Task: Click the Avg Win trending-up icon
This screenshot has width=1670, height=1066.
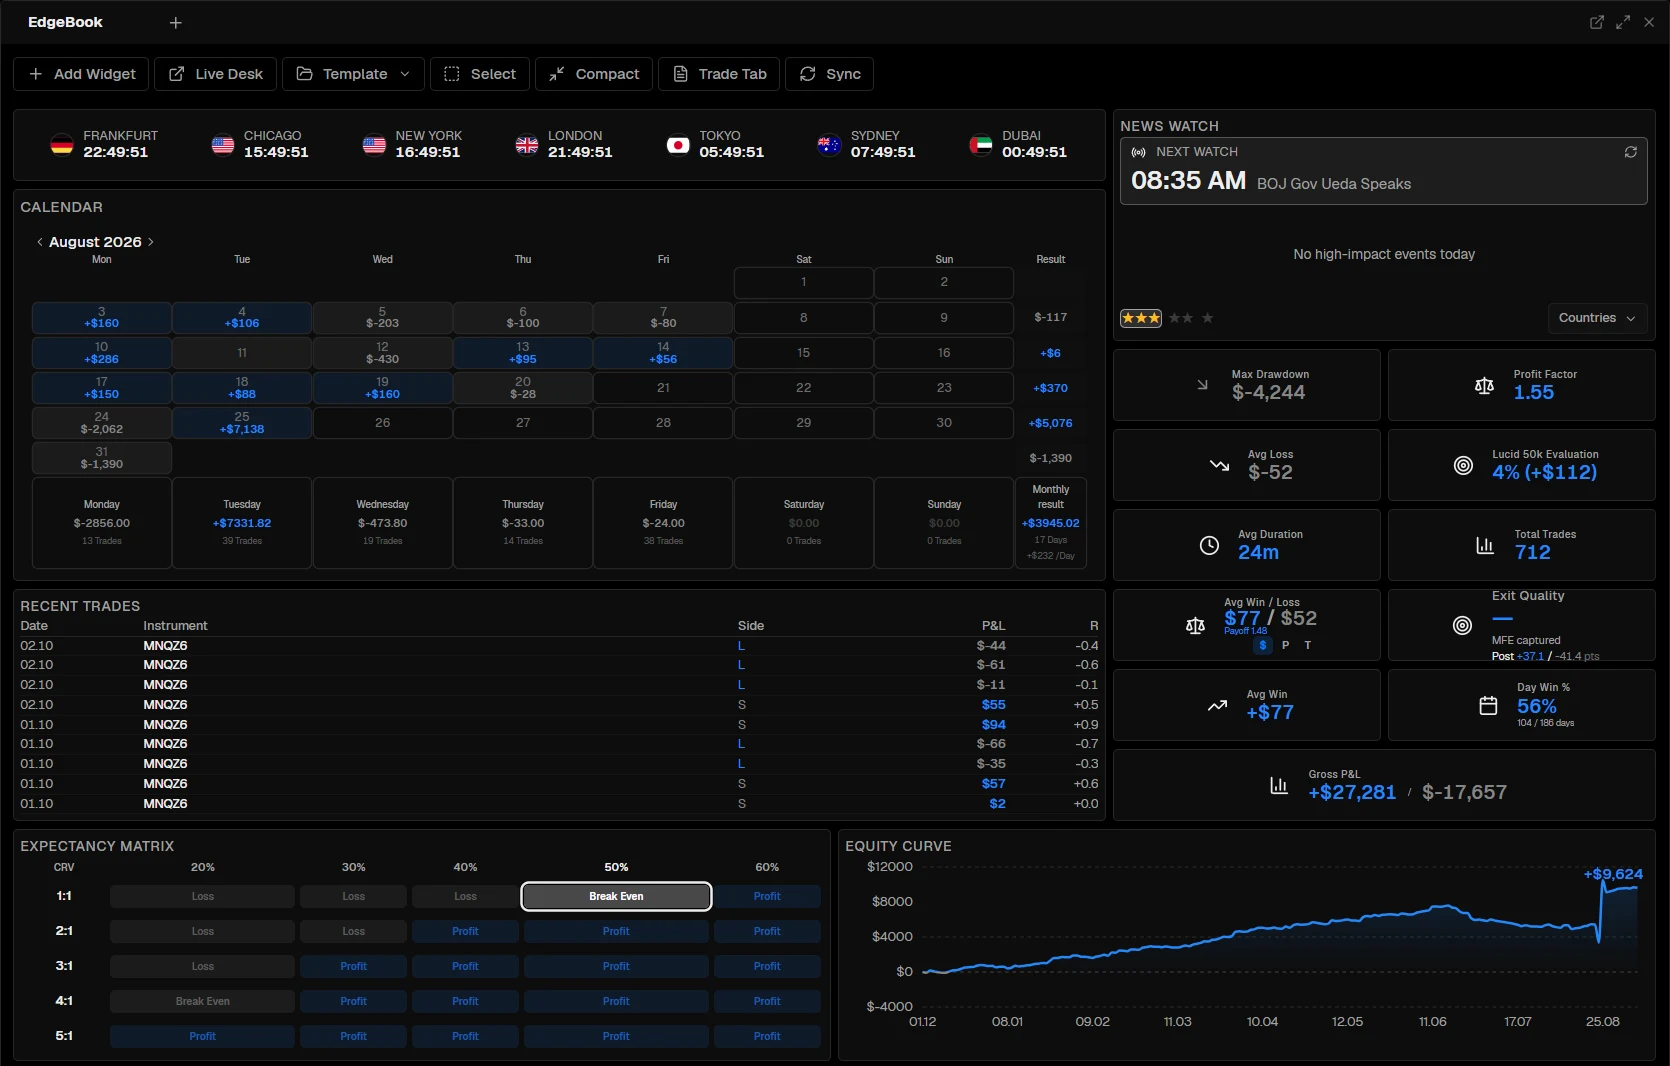Action: [1217, 705]
